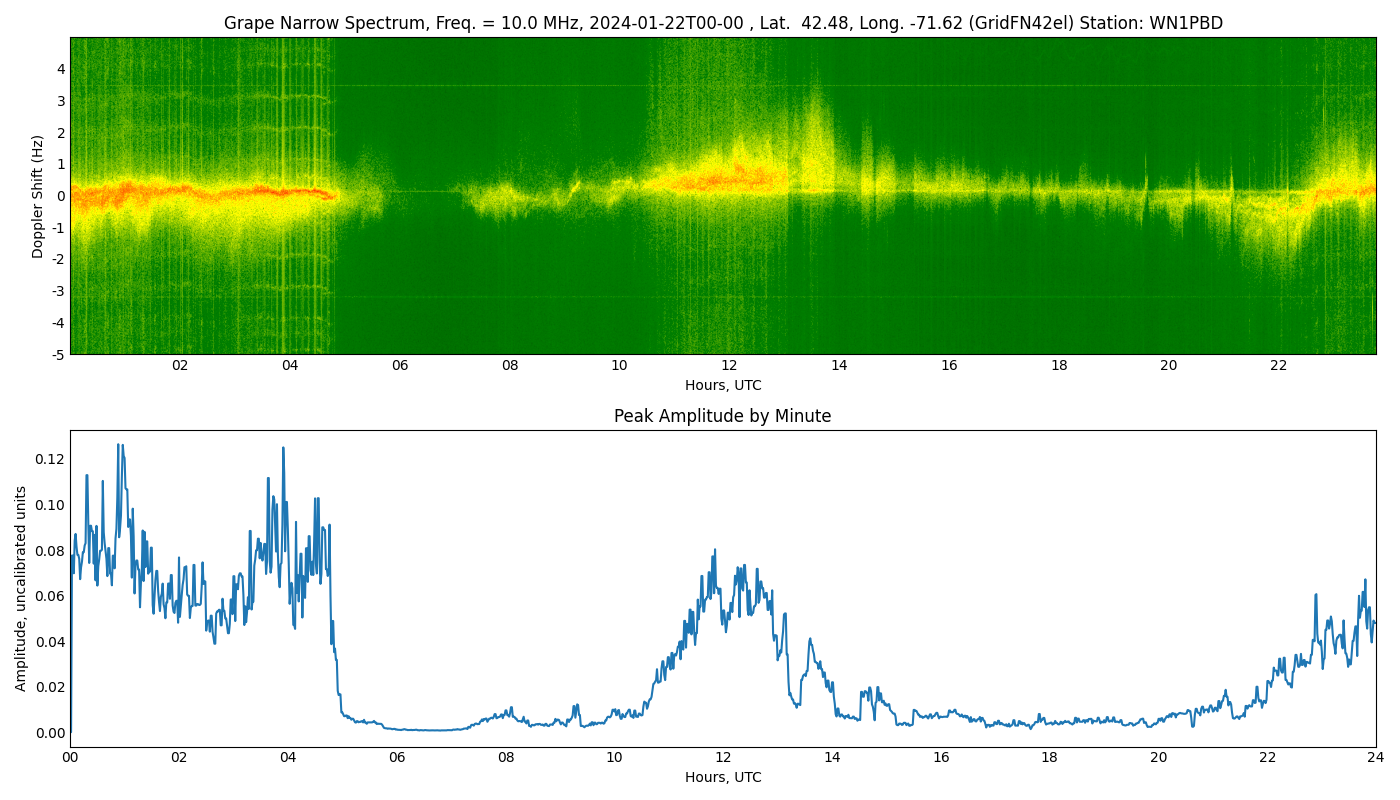Click the 0.04 amplitude tick label
This screenshot has height=800, width=1400.
coord(49,642)
